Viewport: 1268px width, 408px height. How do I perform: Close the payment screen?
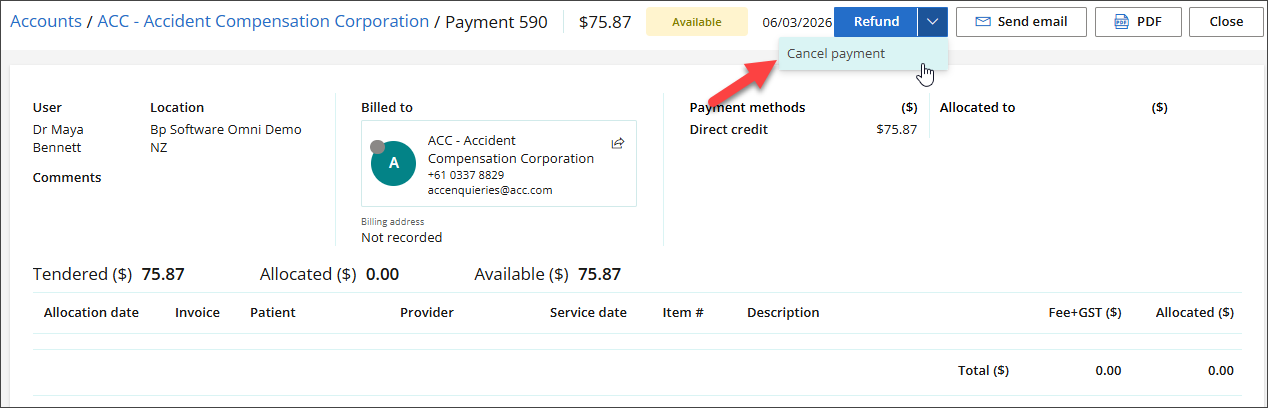1226,21
